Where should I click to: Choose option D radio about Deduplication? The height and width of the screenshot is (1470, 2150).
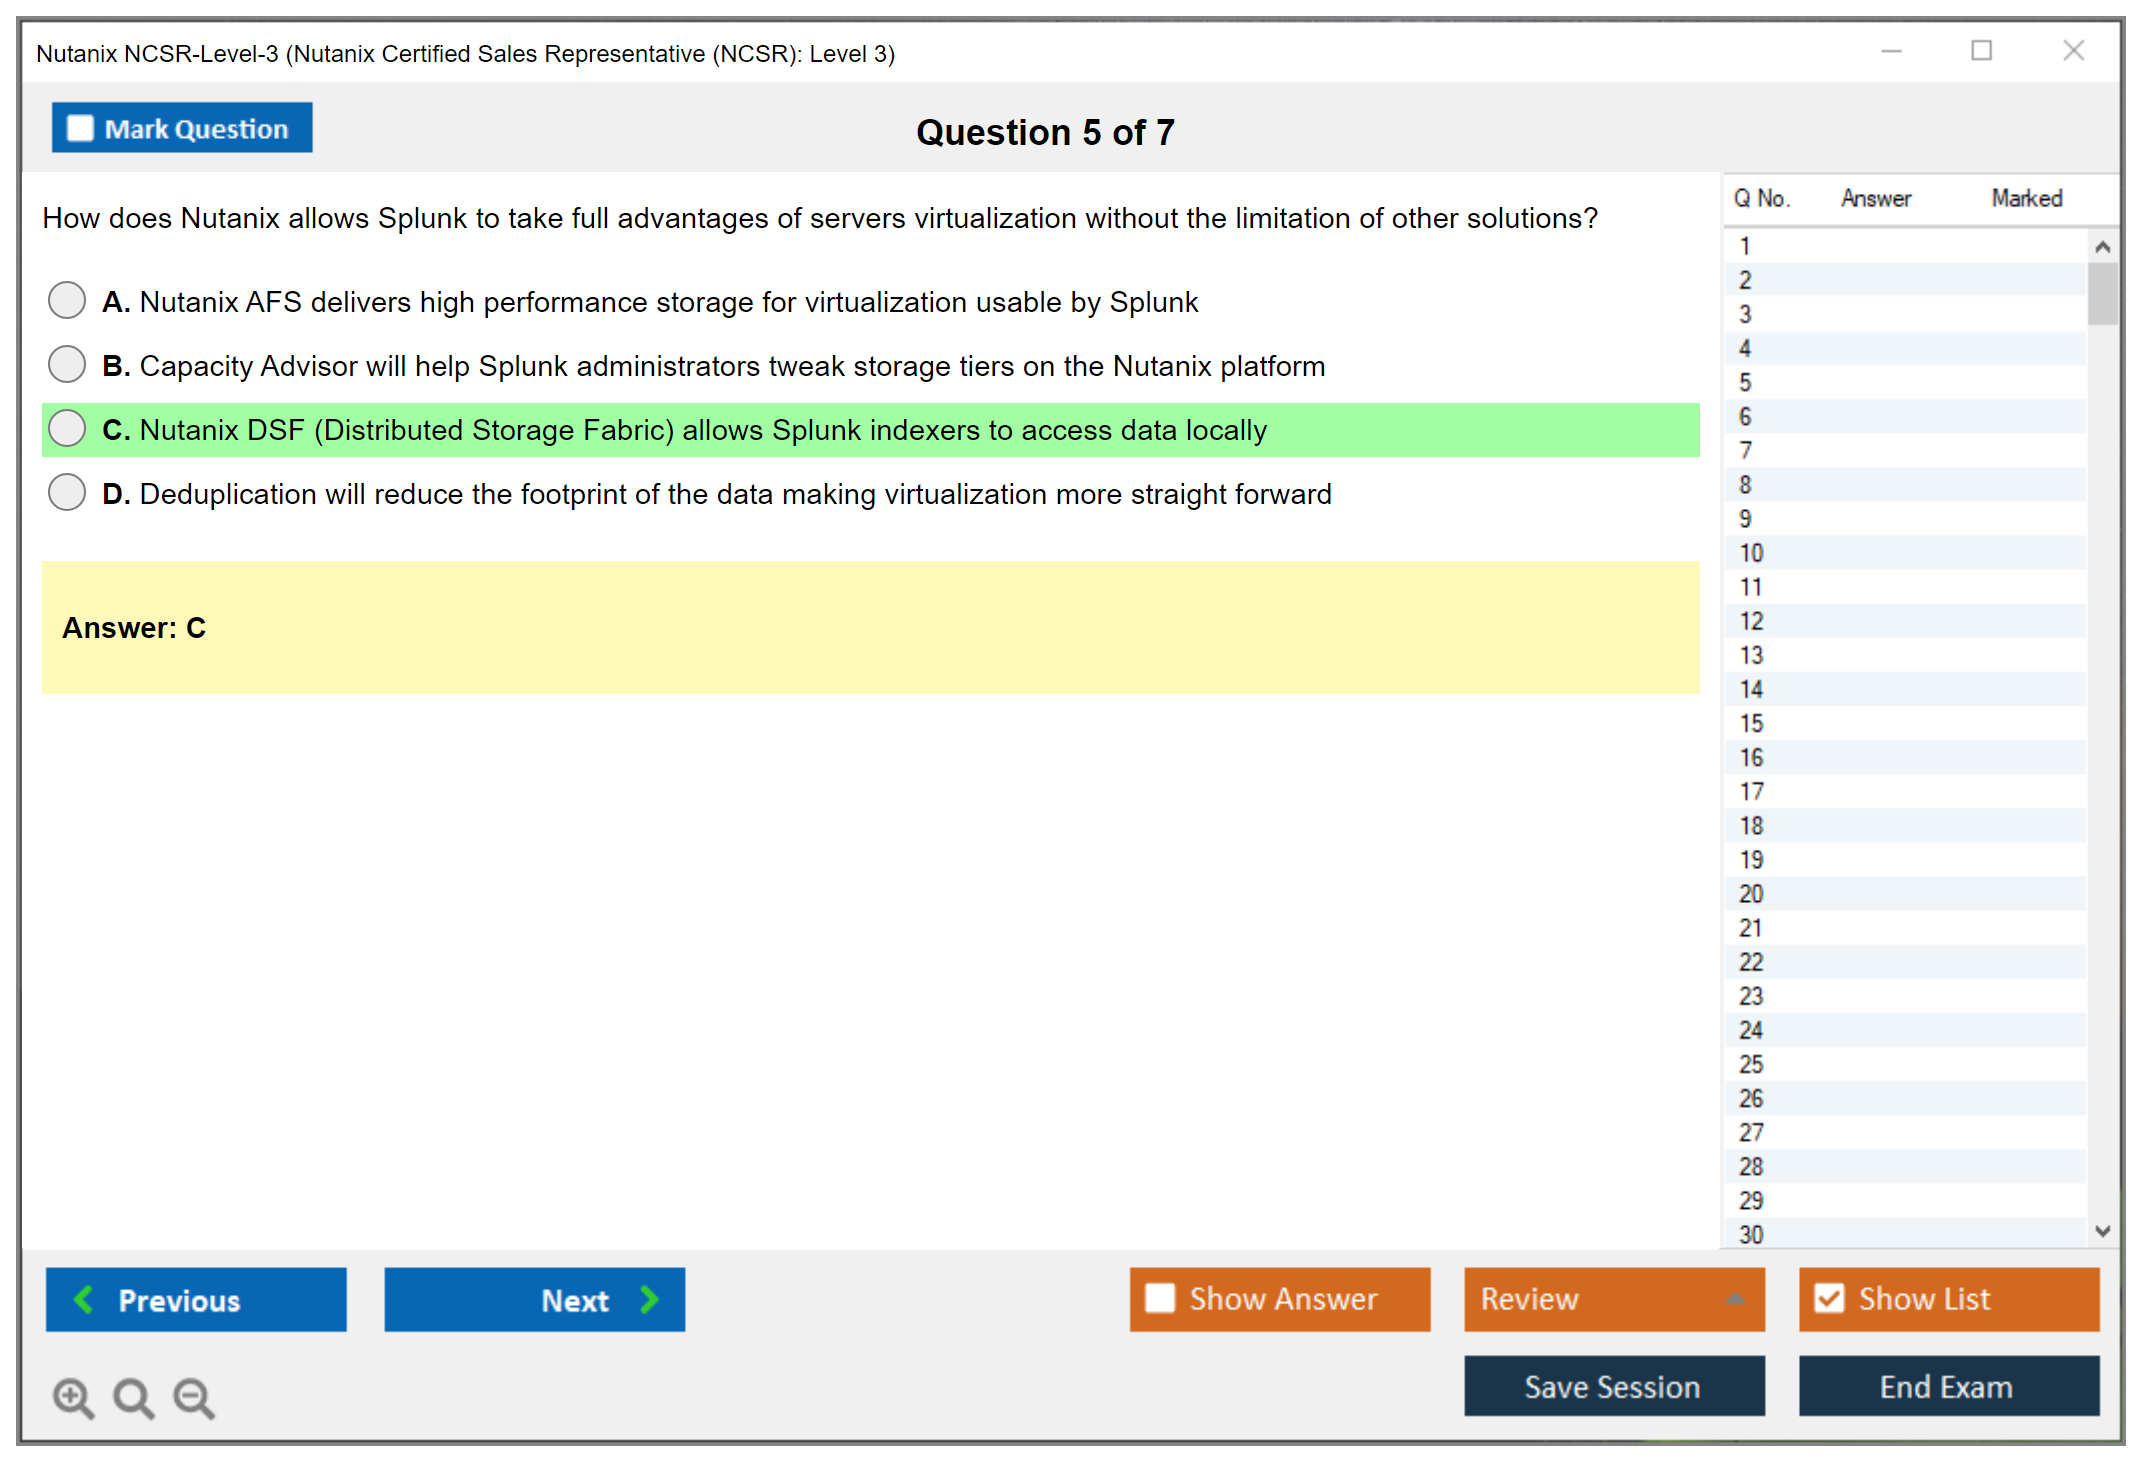pyautogui.click(x=67, y=492)
